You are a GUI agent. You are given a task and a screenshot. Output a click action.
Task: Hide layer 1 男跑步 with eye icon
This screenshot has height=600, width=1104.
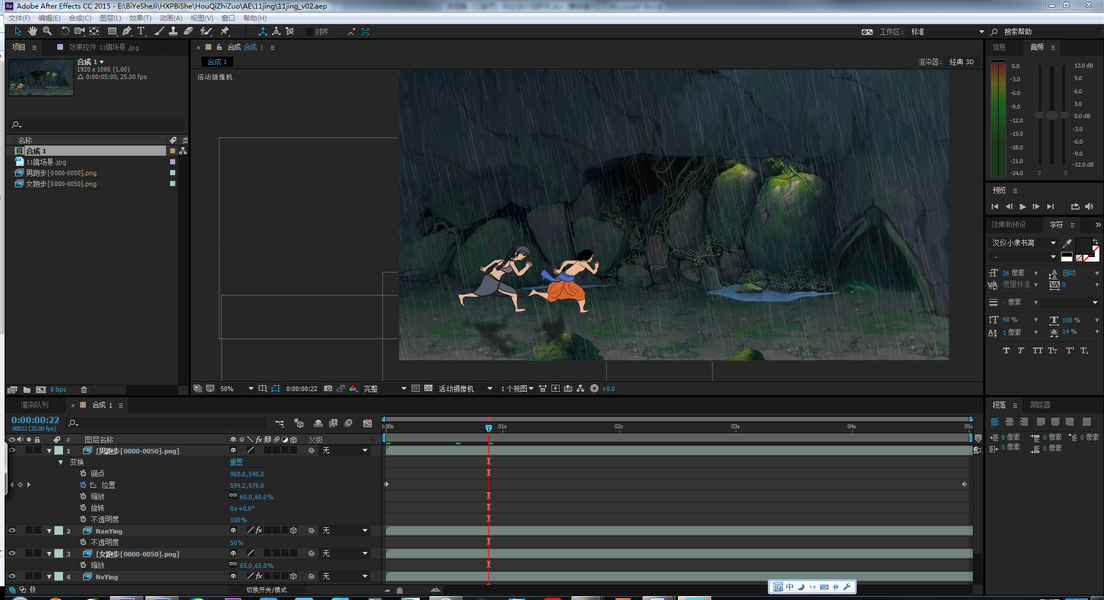click(12, 451)
